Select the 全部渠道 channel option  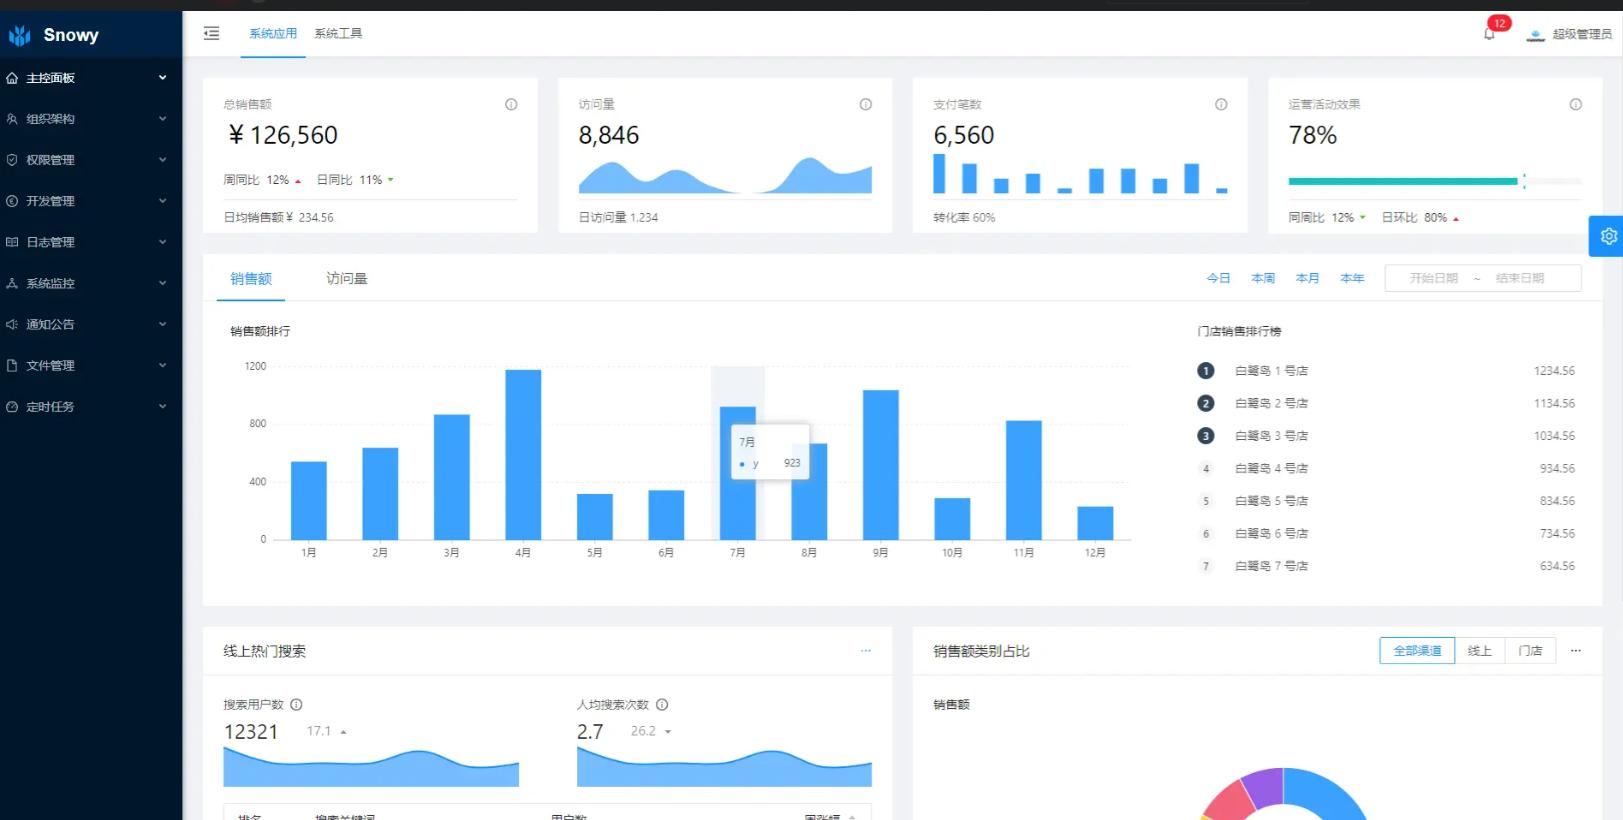click(x=1417, y=651)
